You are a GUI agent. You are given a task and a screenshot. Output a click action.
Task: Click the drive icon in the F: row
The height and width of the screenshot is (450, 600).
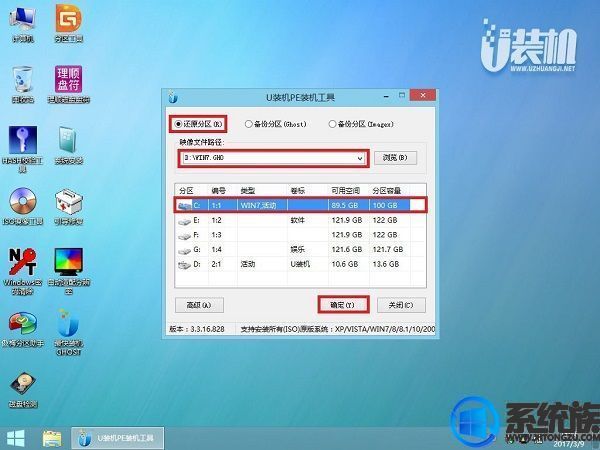coord(184,236)
